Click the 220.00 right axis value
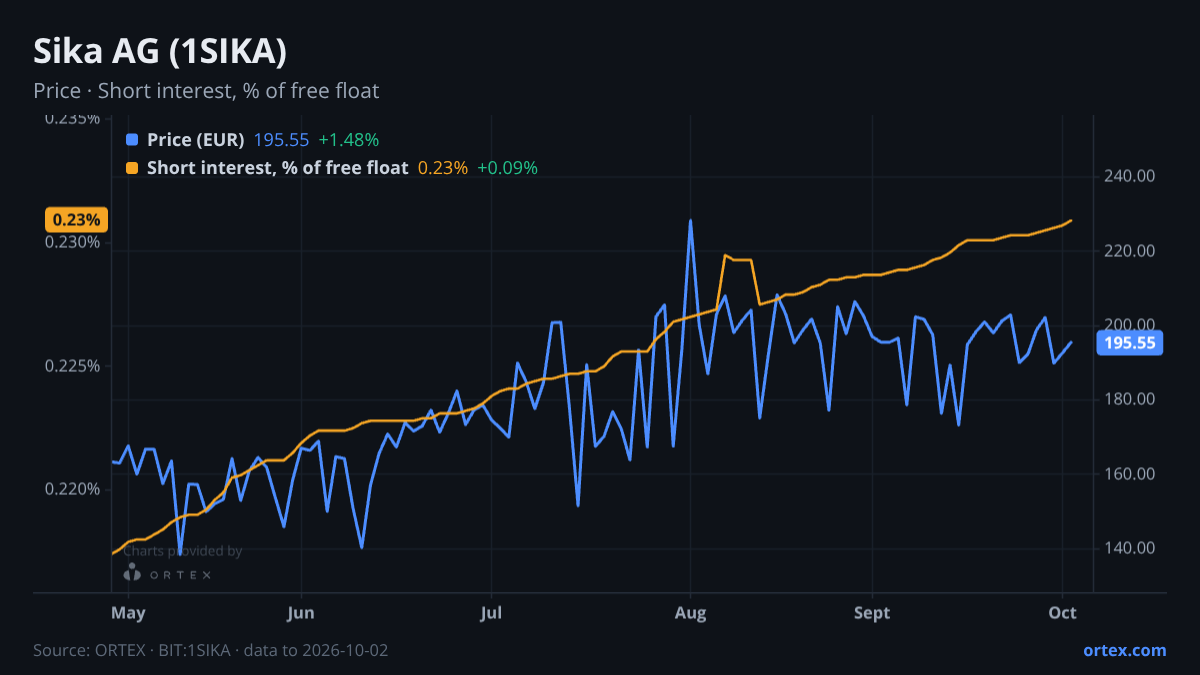Viewport: 1200px width, 675px height. [x=1129, y=251]
